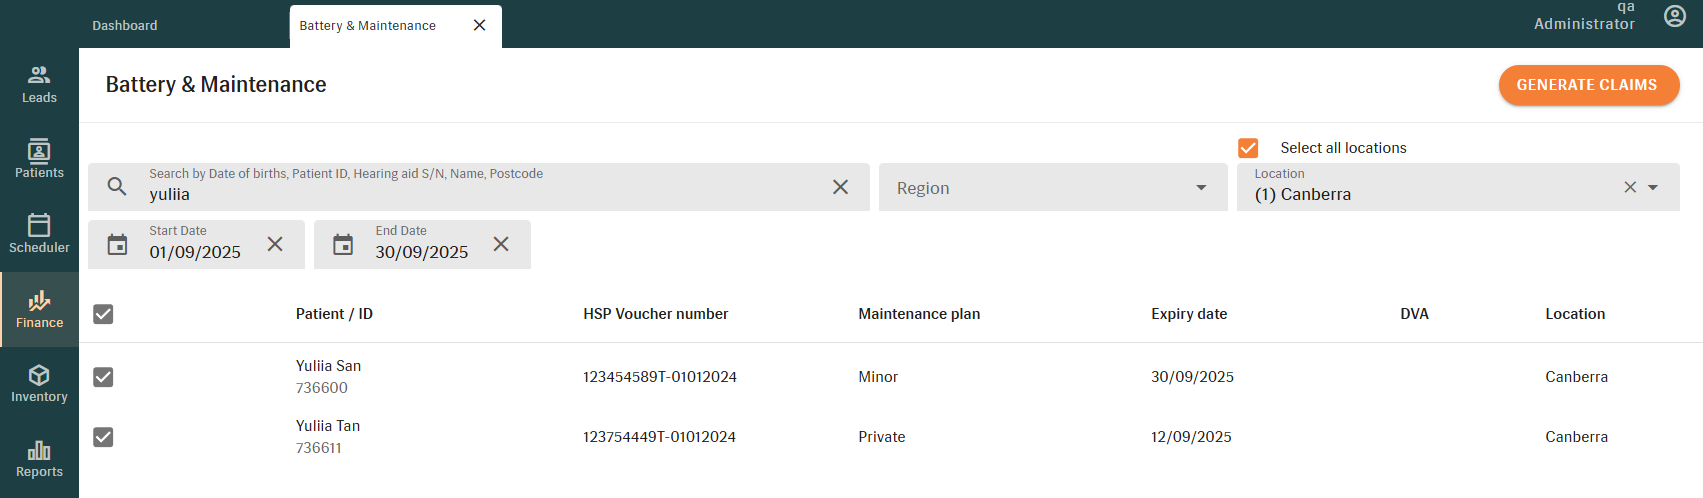The height and width of the screenshot is (498, 1703).
Task: Clear the Start Date value
Action: click(x=275, y=244)
